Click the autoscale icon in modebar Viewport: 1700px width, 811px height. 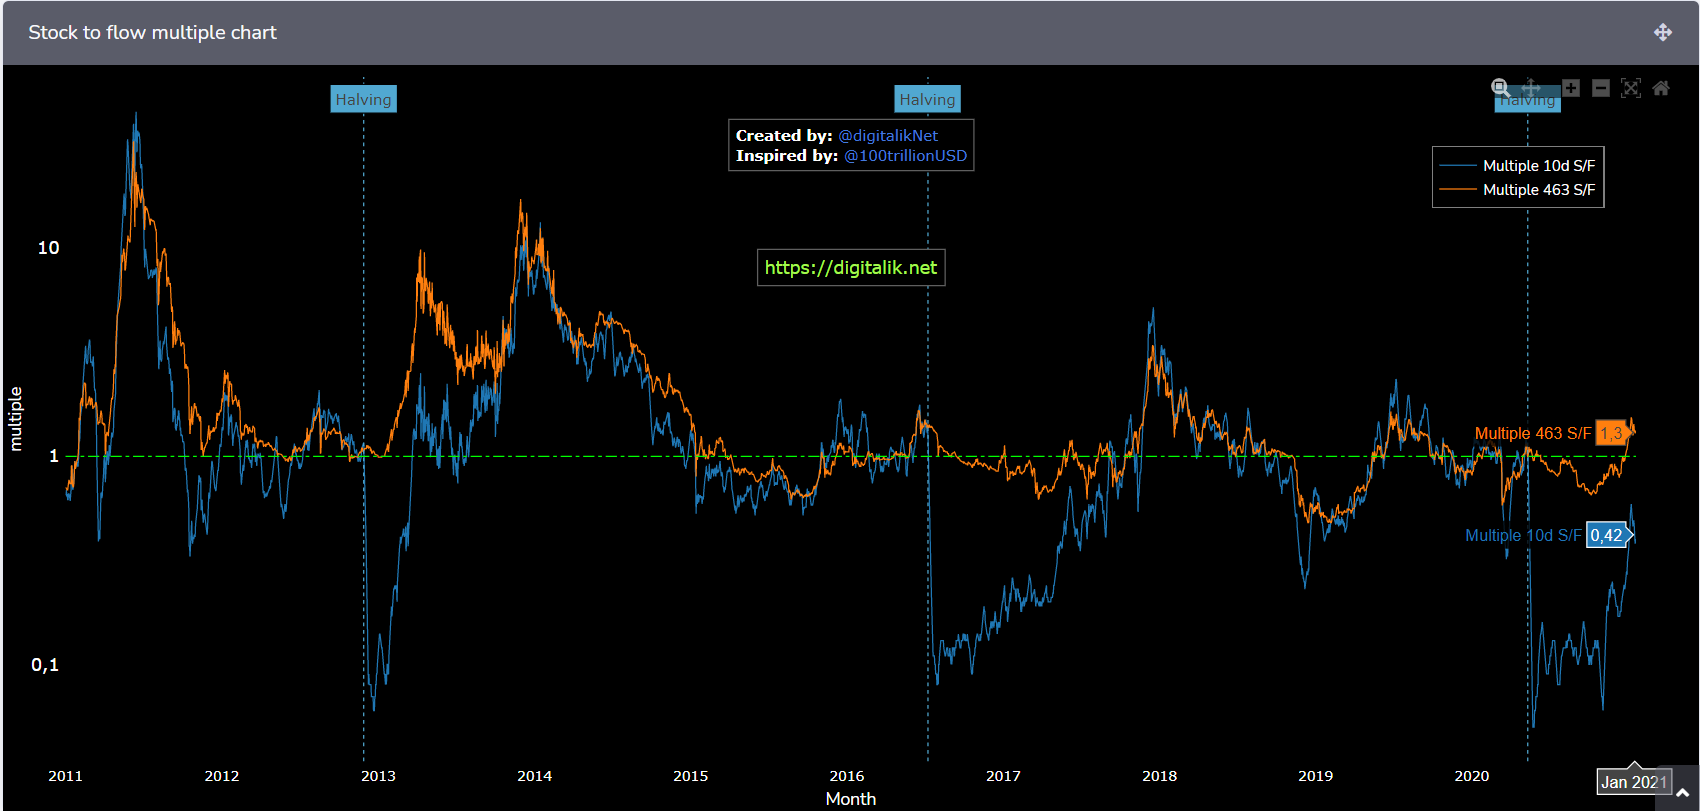[1631, 88]
